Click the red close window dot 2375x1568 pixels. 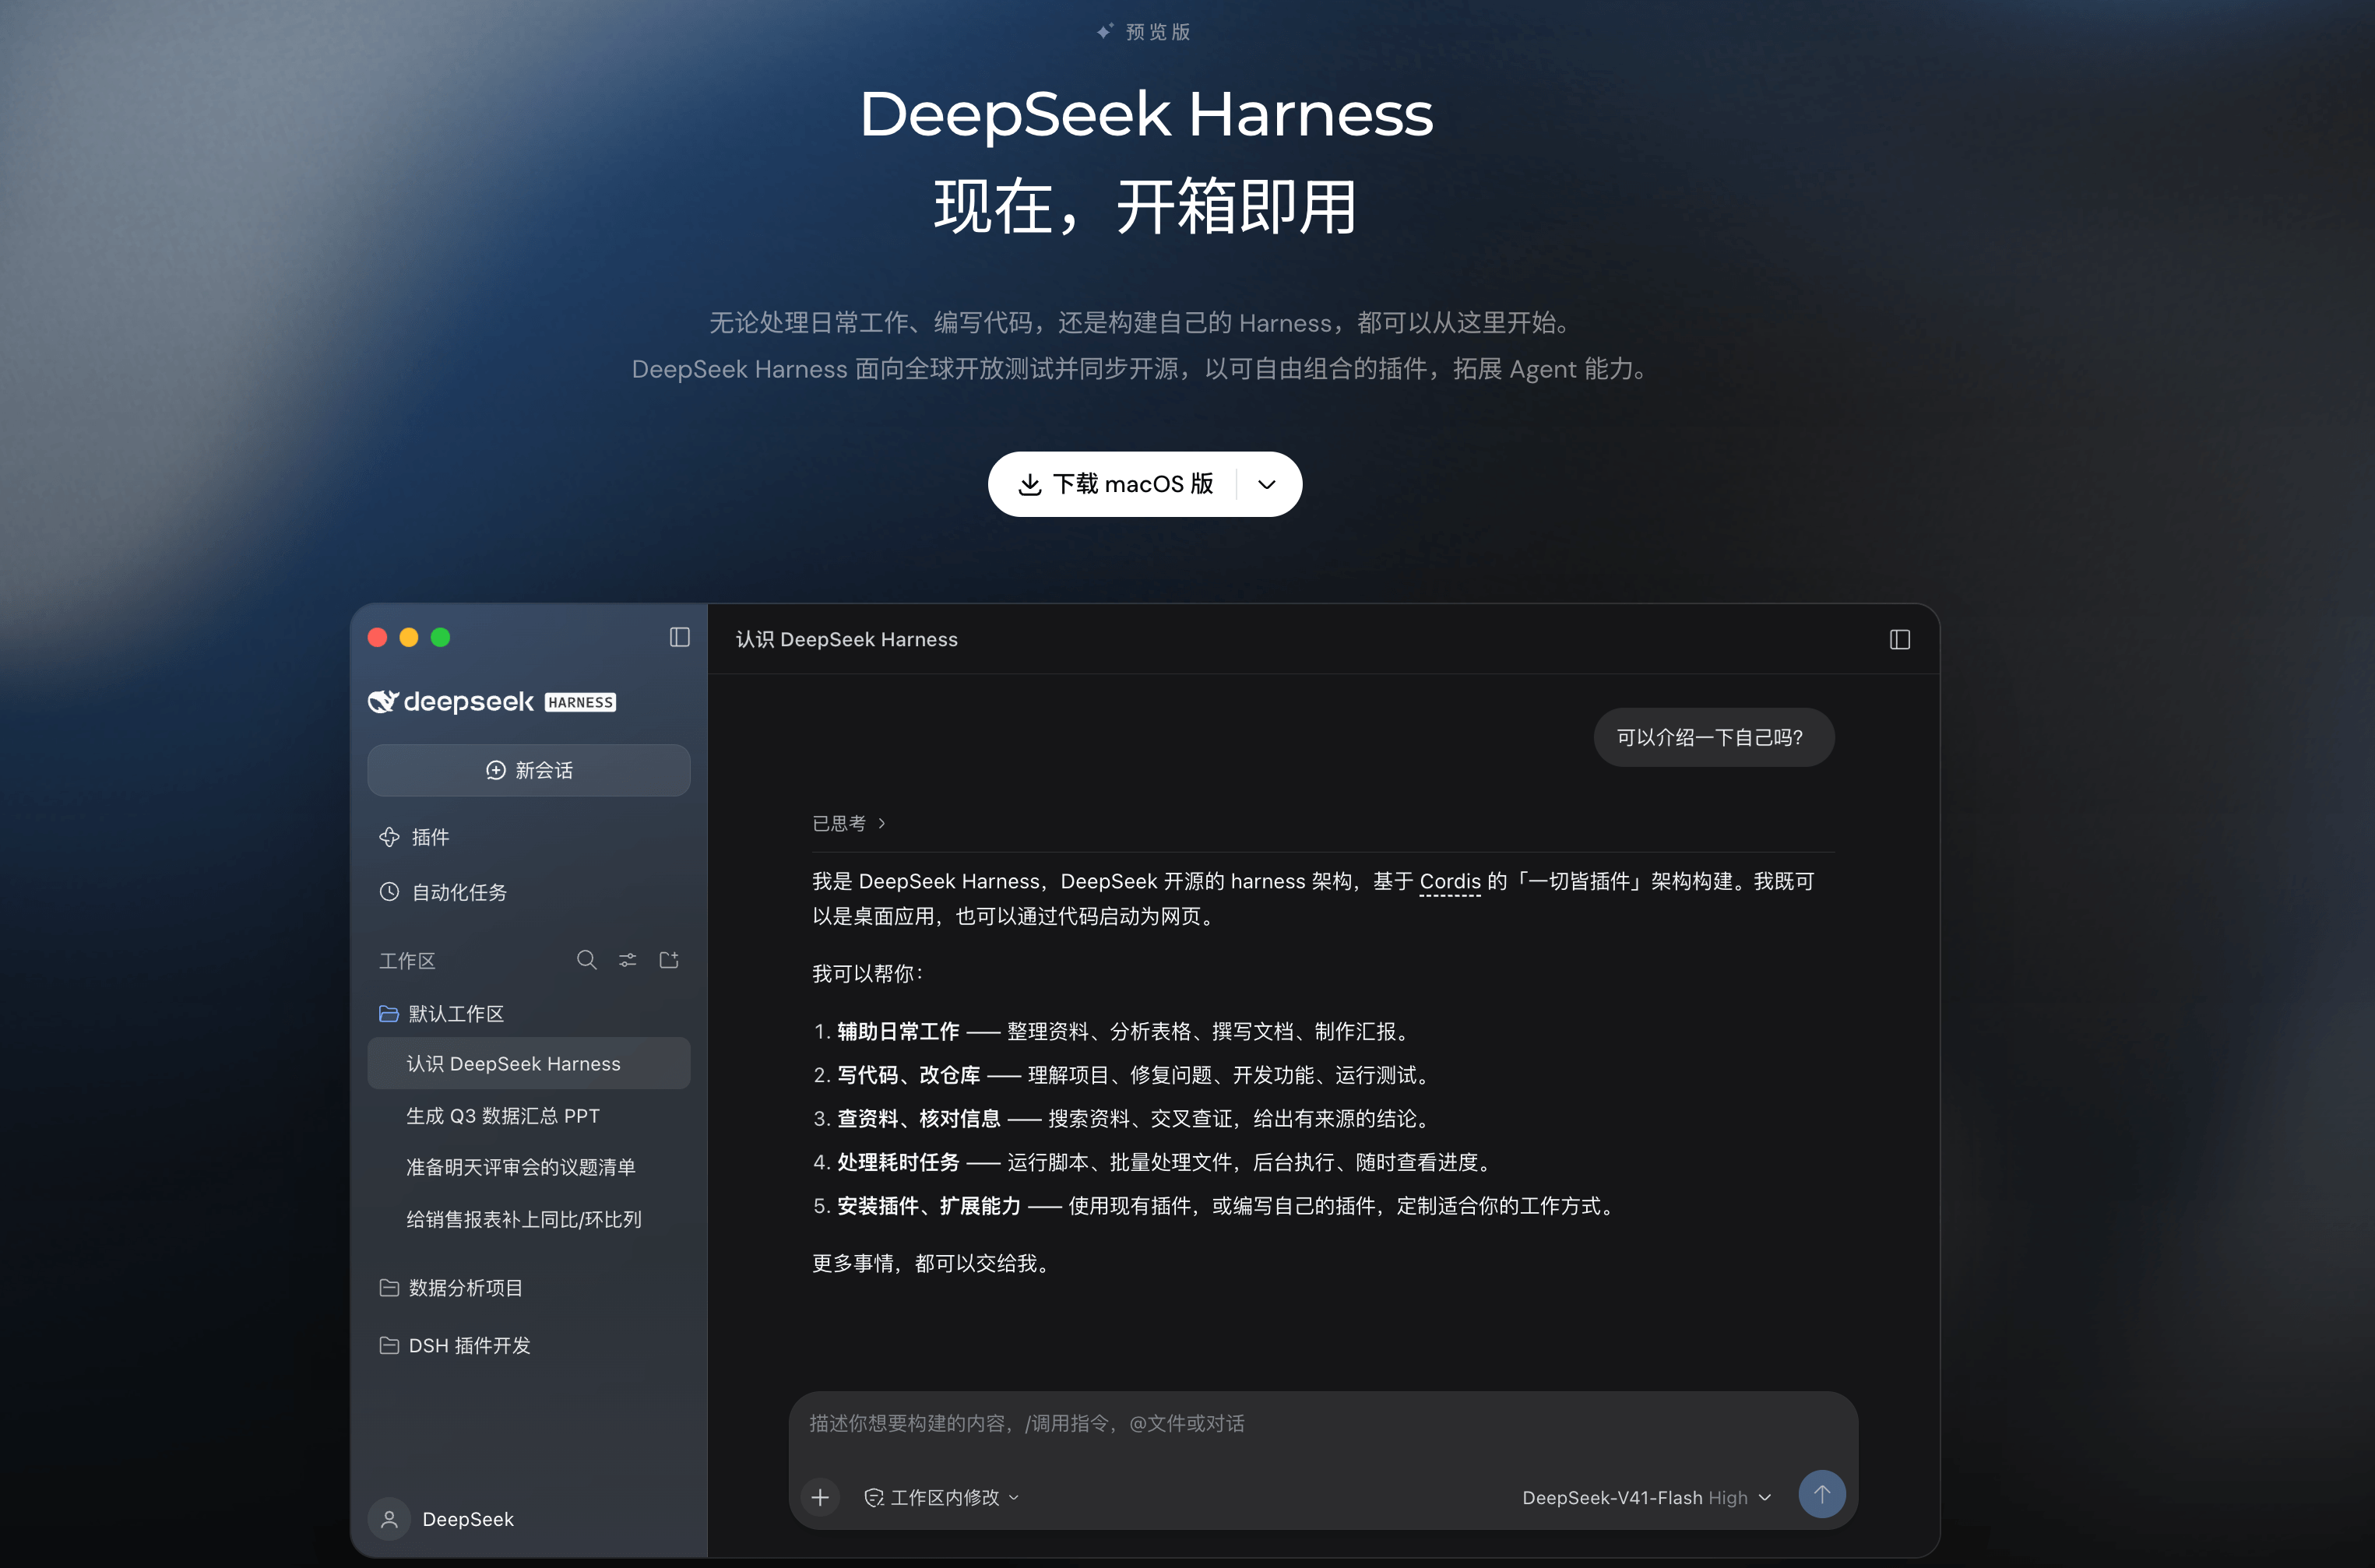point(377,637)
